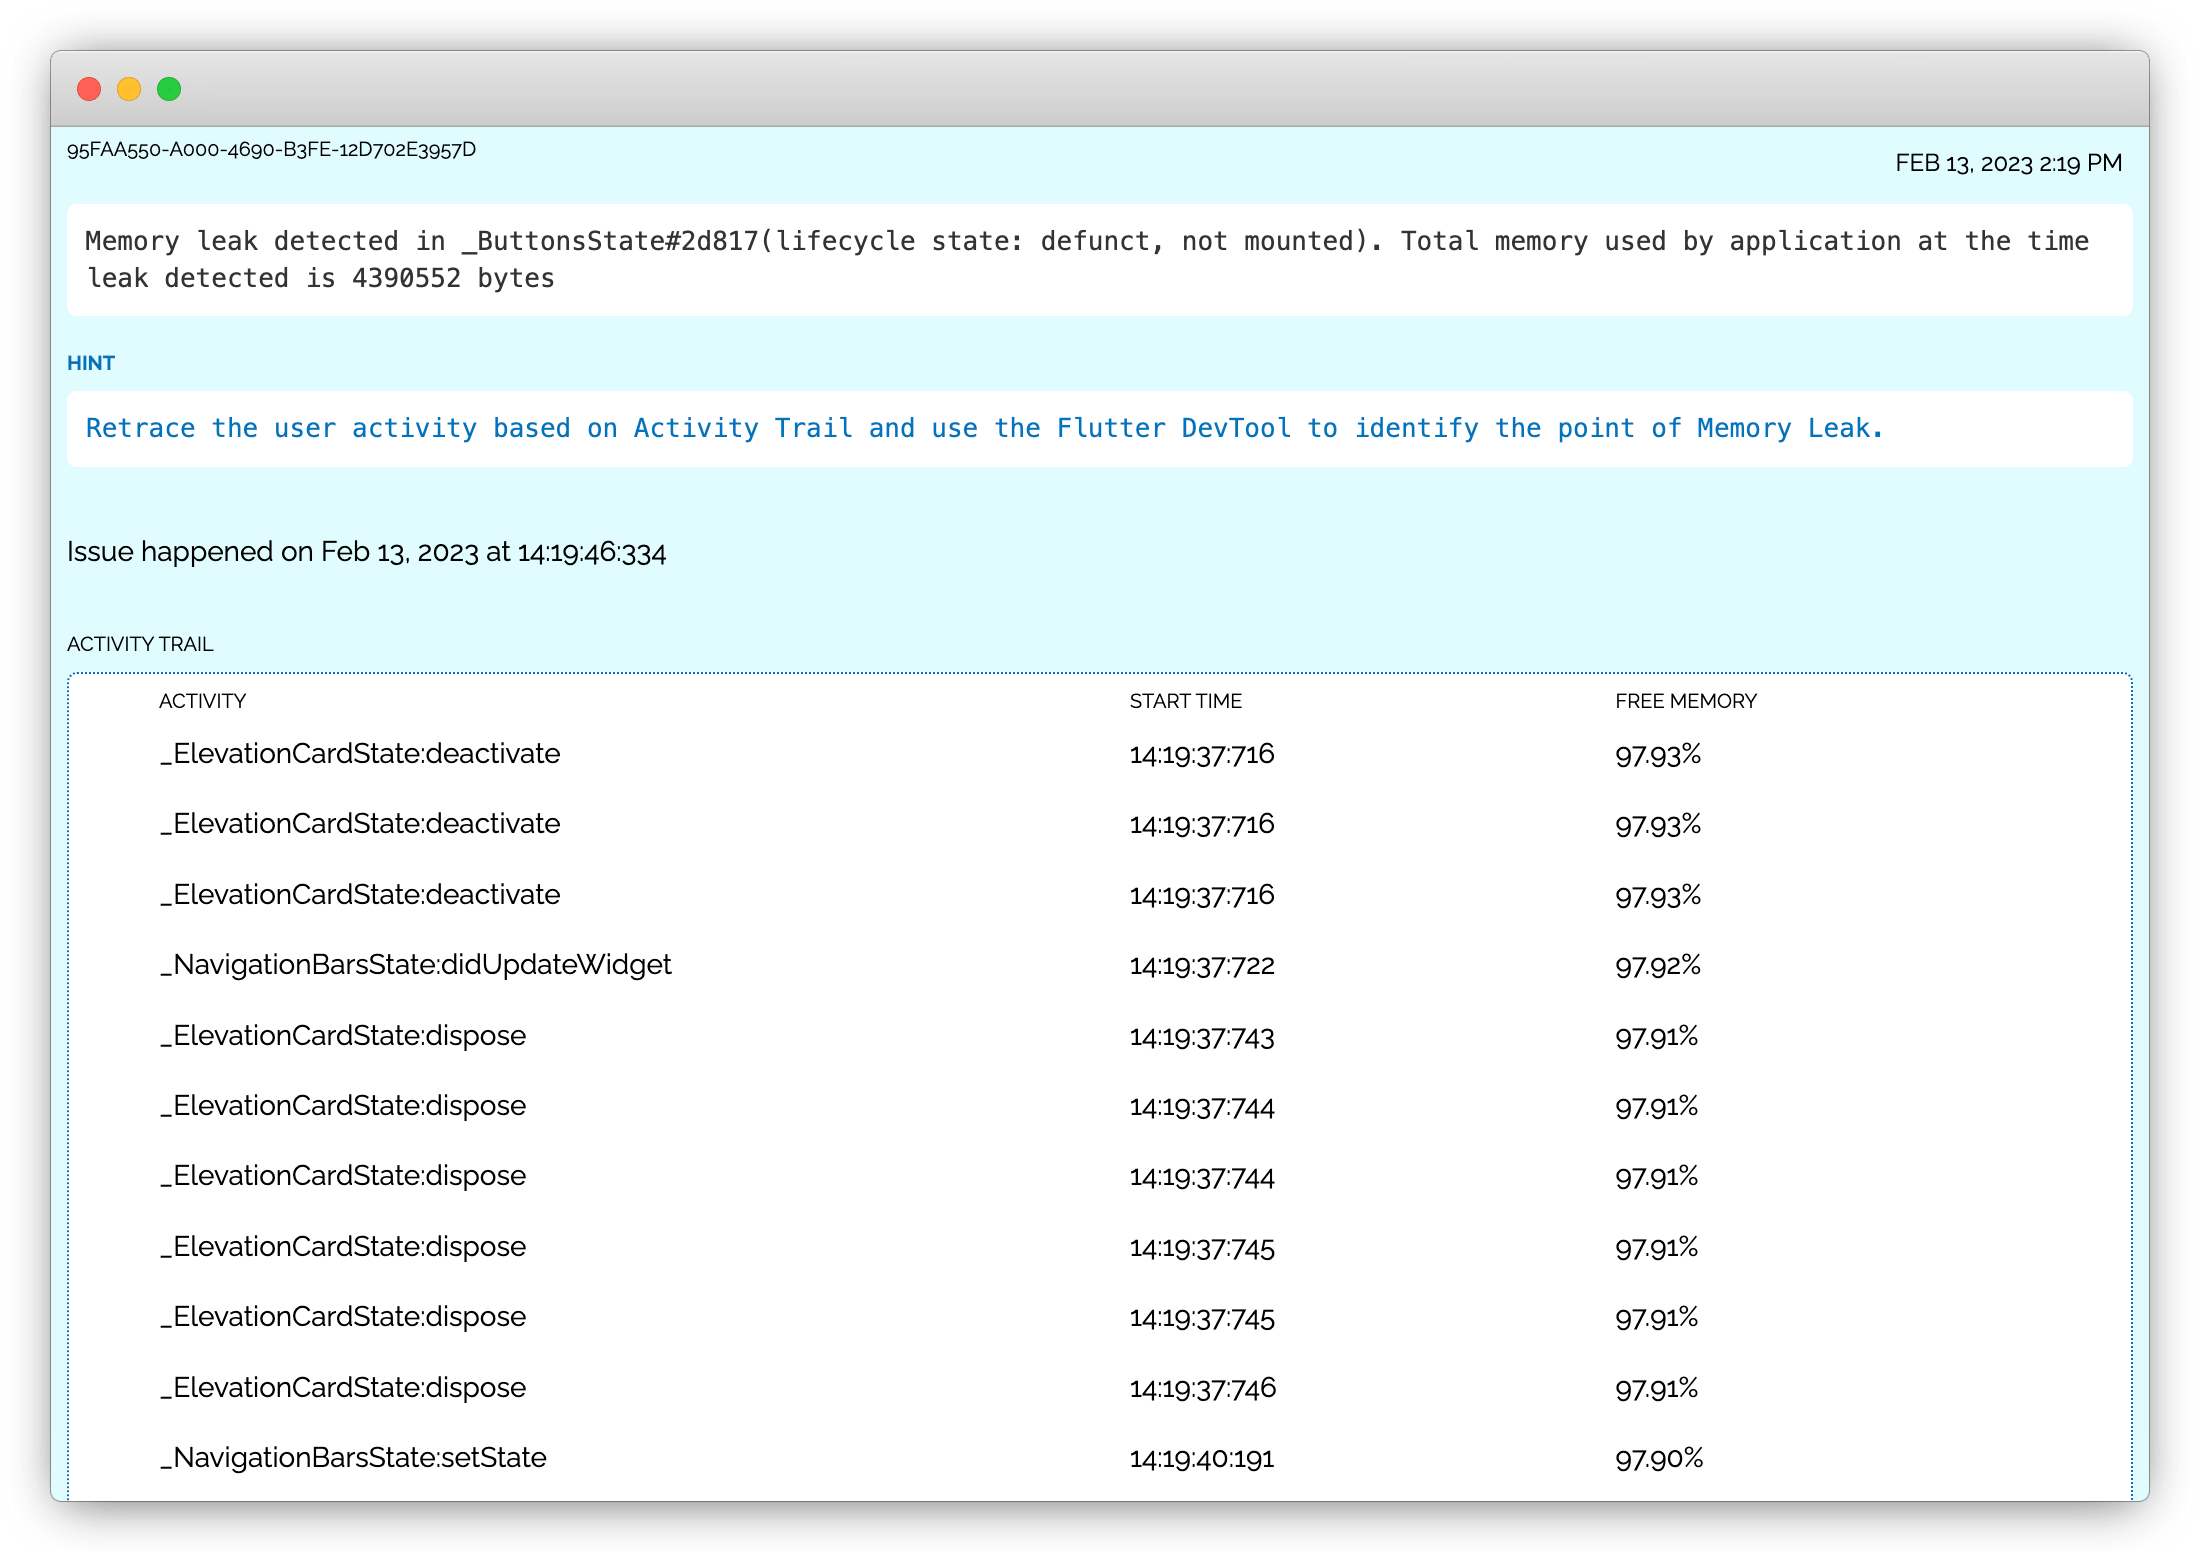Click the issue occurrence time 14:19:46:334
Image resolution: width=2200 pixels, height=1552 pixels.
590,551
